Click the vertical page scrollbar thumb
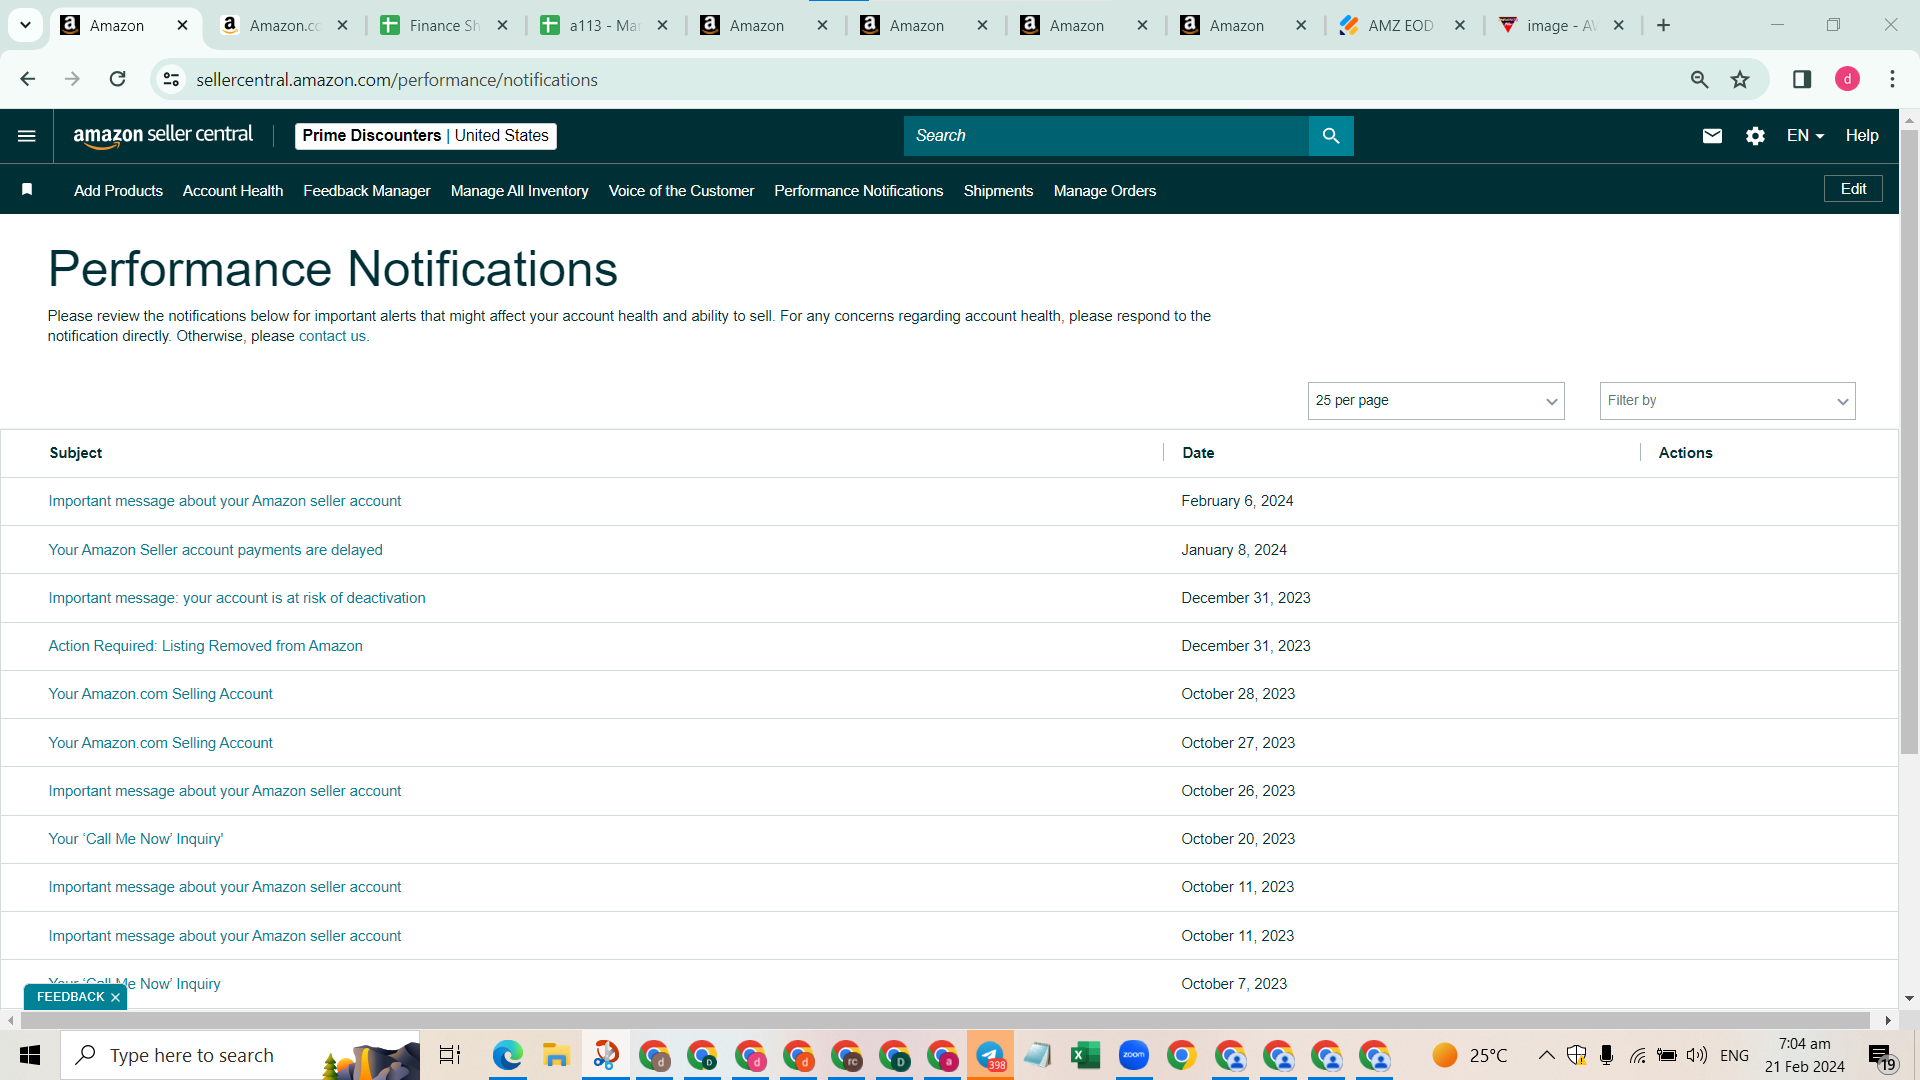The height and width of the screenshot is (1080, 1920). pyautogui.click(x=1909, y=440)
